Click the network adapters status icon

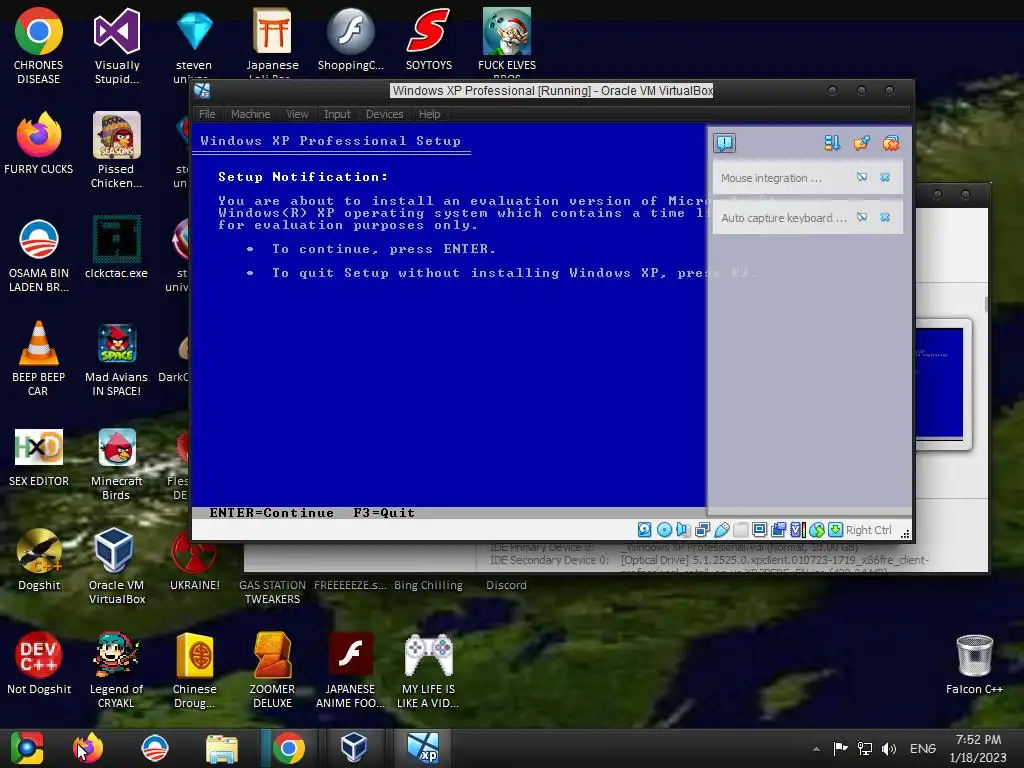pyautogui.click(x=703, y=530)
